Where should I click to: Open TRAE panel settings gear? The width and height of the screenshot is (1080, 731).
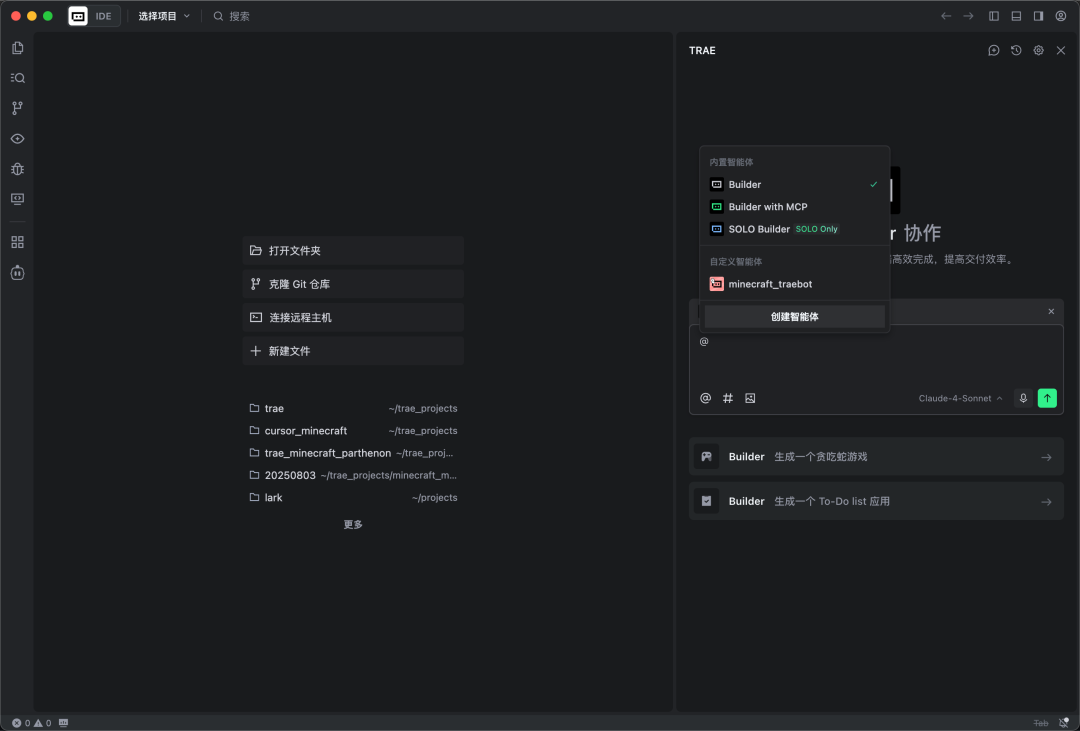(x=1039, y=50)
